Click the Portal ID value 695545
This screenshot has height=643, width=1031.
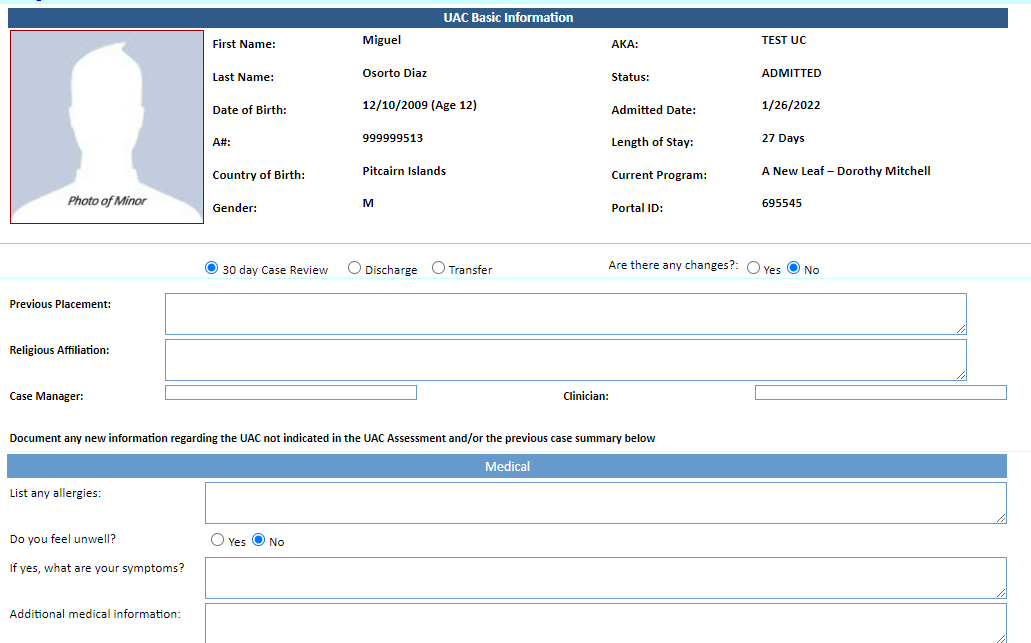tap(781, 204)
